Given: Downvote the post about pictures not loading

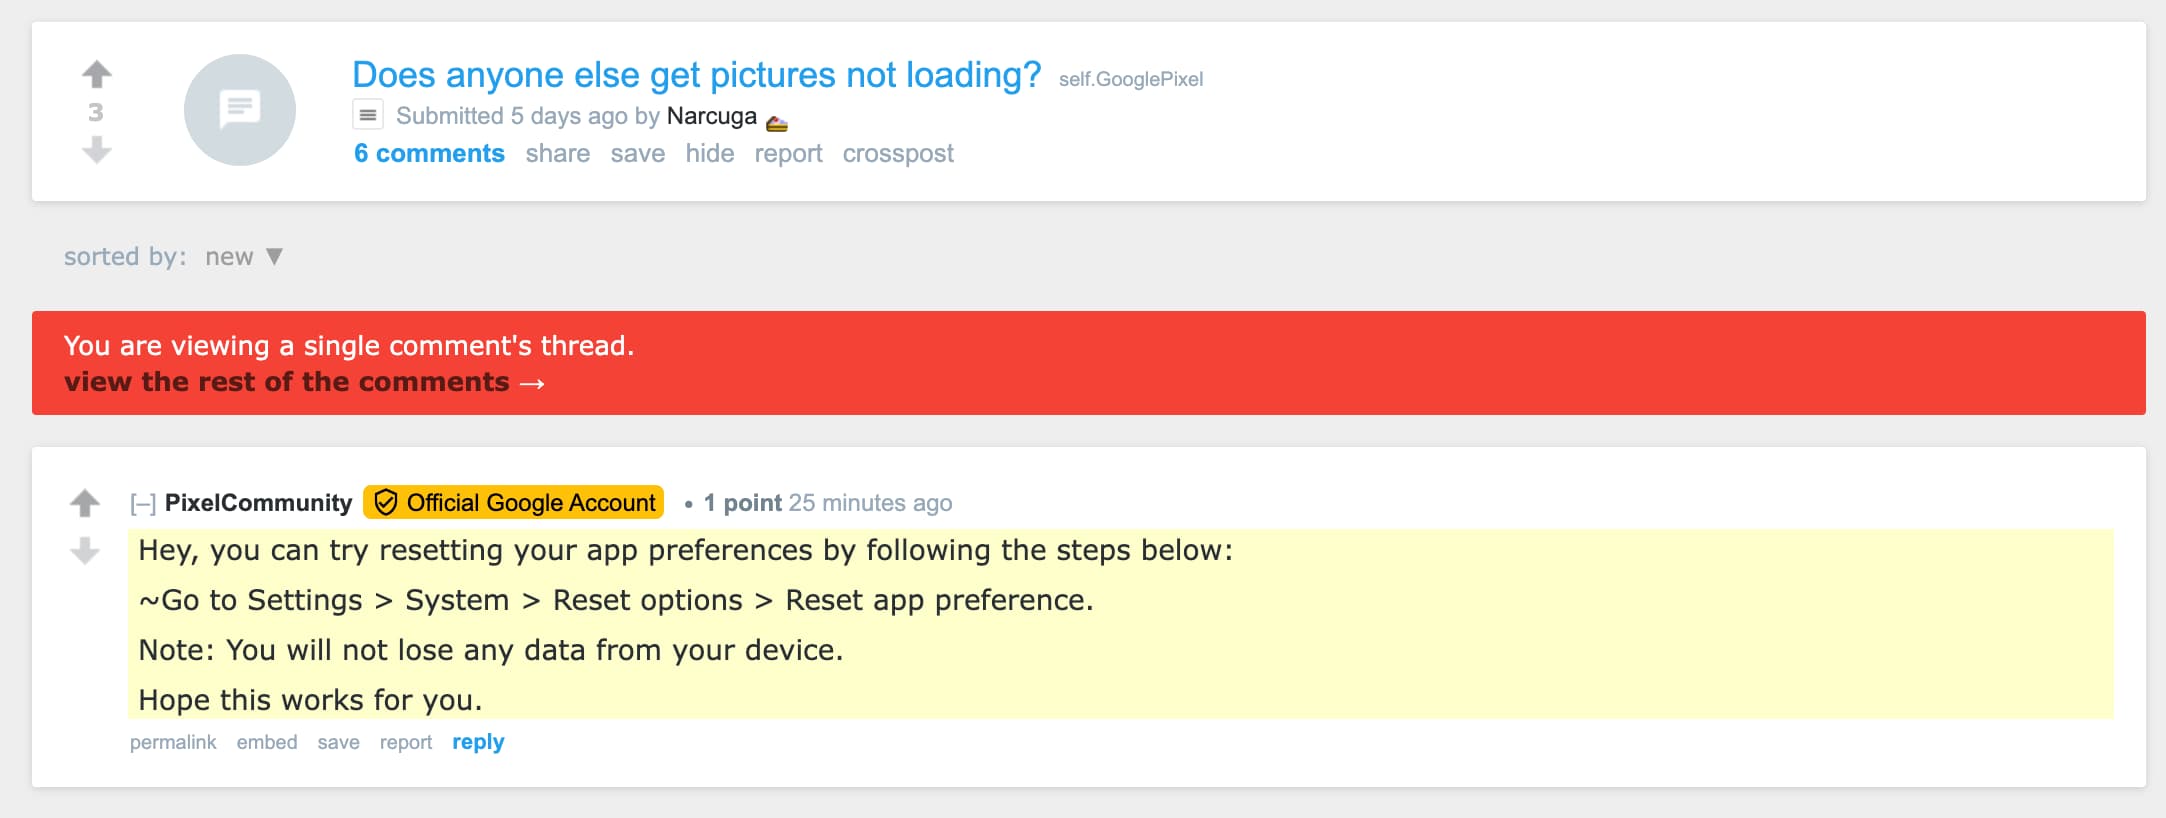Looking at the screenshot, I should pos(96,150).
